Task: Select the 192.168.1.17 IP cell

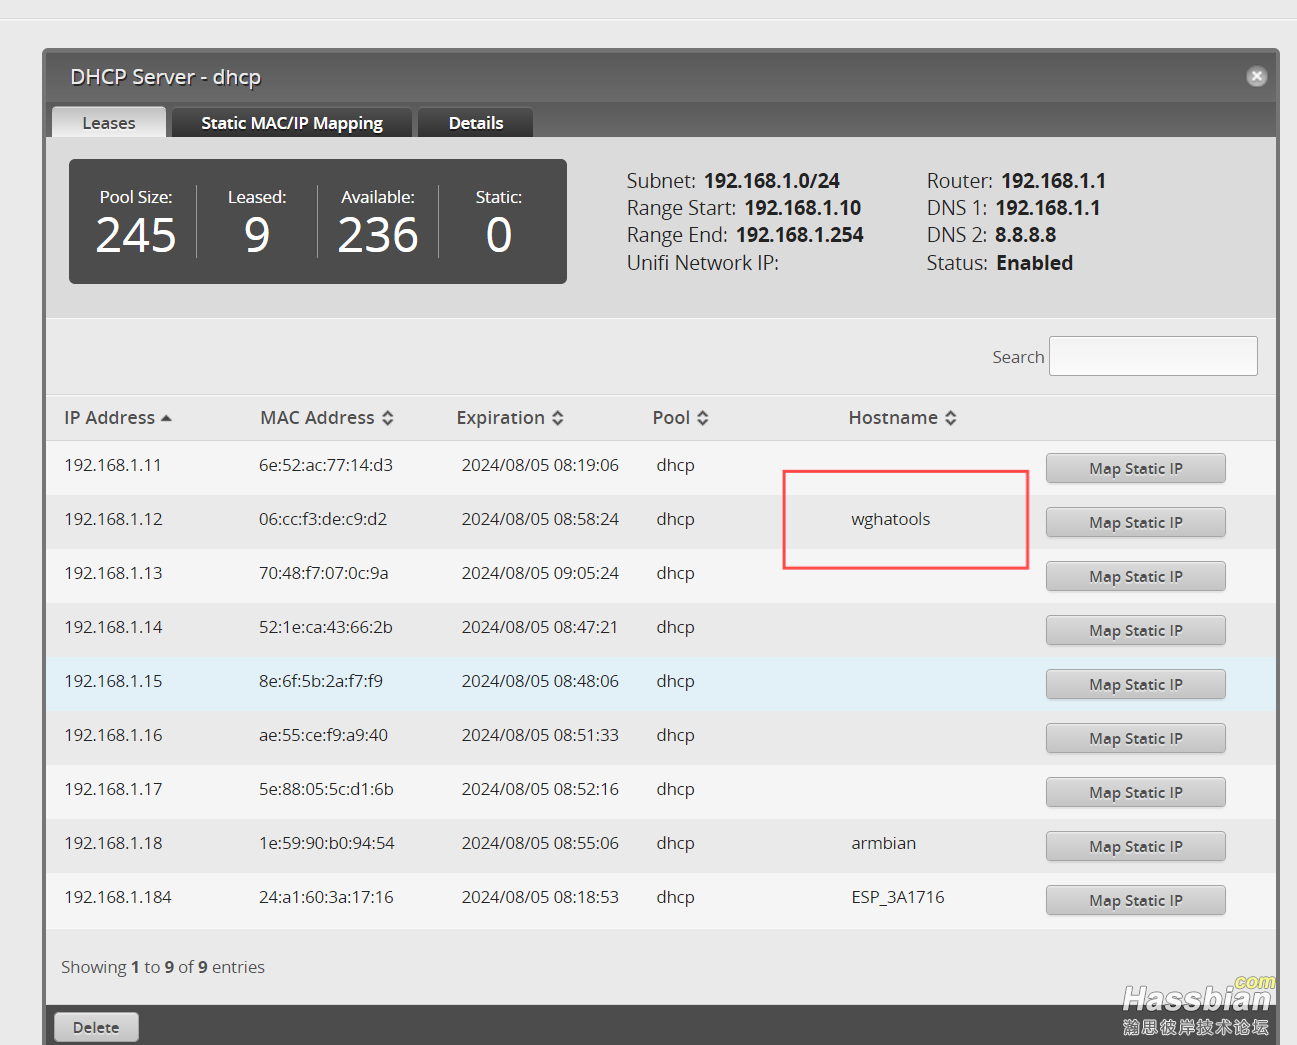Action: [113, 789]
